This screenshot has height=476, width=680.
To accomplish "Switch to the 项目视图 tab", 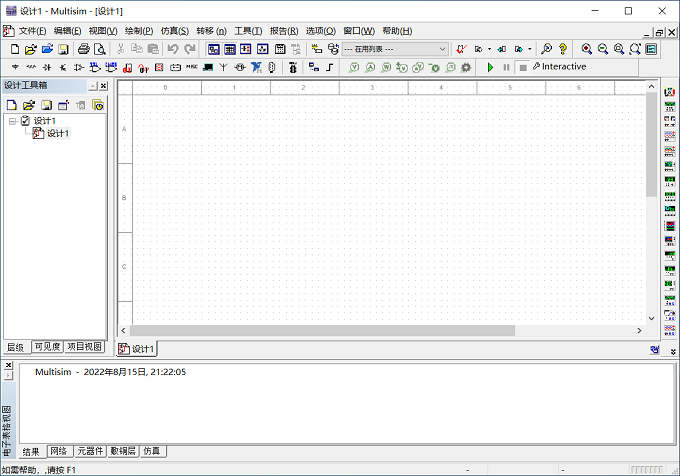I will (x=85, y=347).
